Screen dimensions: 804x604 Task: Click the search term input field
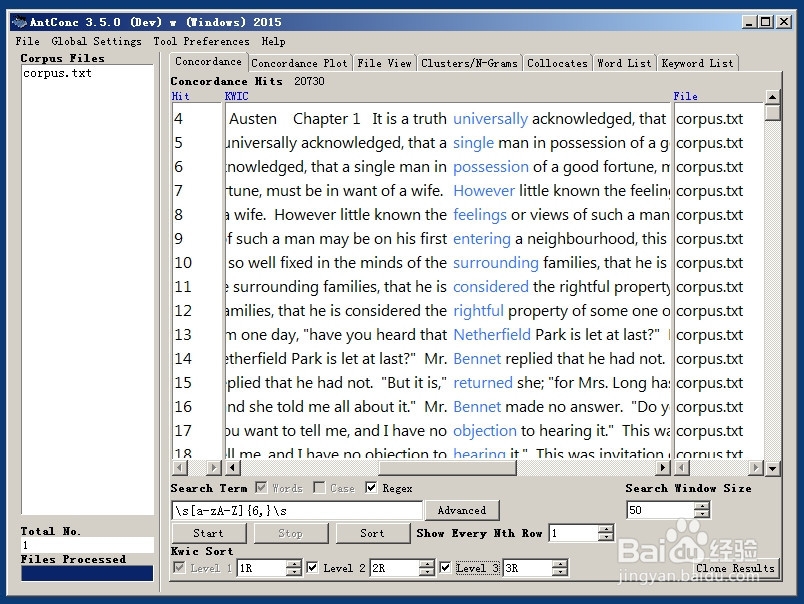click(x=297, y=510)
